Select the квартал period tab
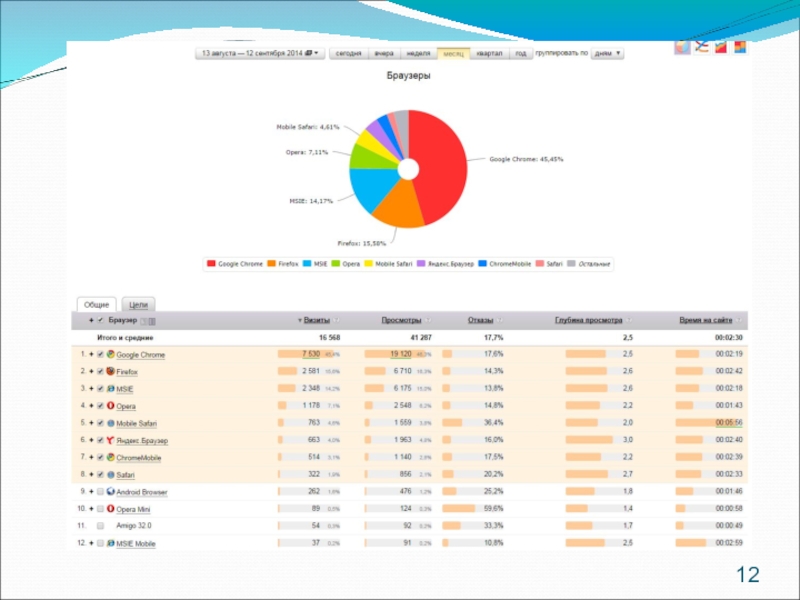This screenshot has height=600, width=800. click(x=490, y=53)
